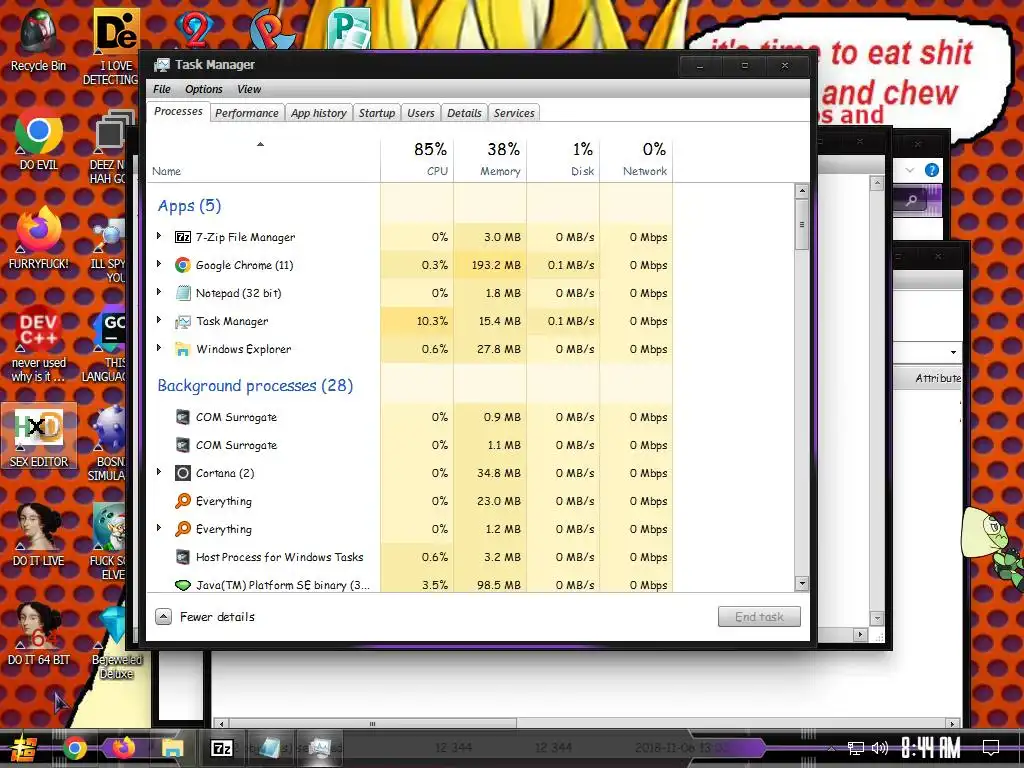Click Google Chrome's 193.2 MB memory value
Screen dimensions: 1024x768
tap(496, 265)
